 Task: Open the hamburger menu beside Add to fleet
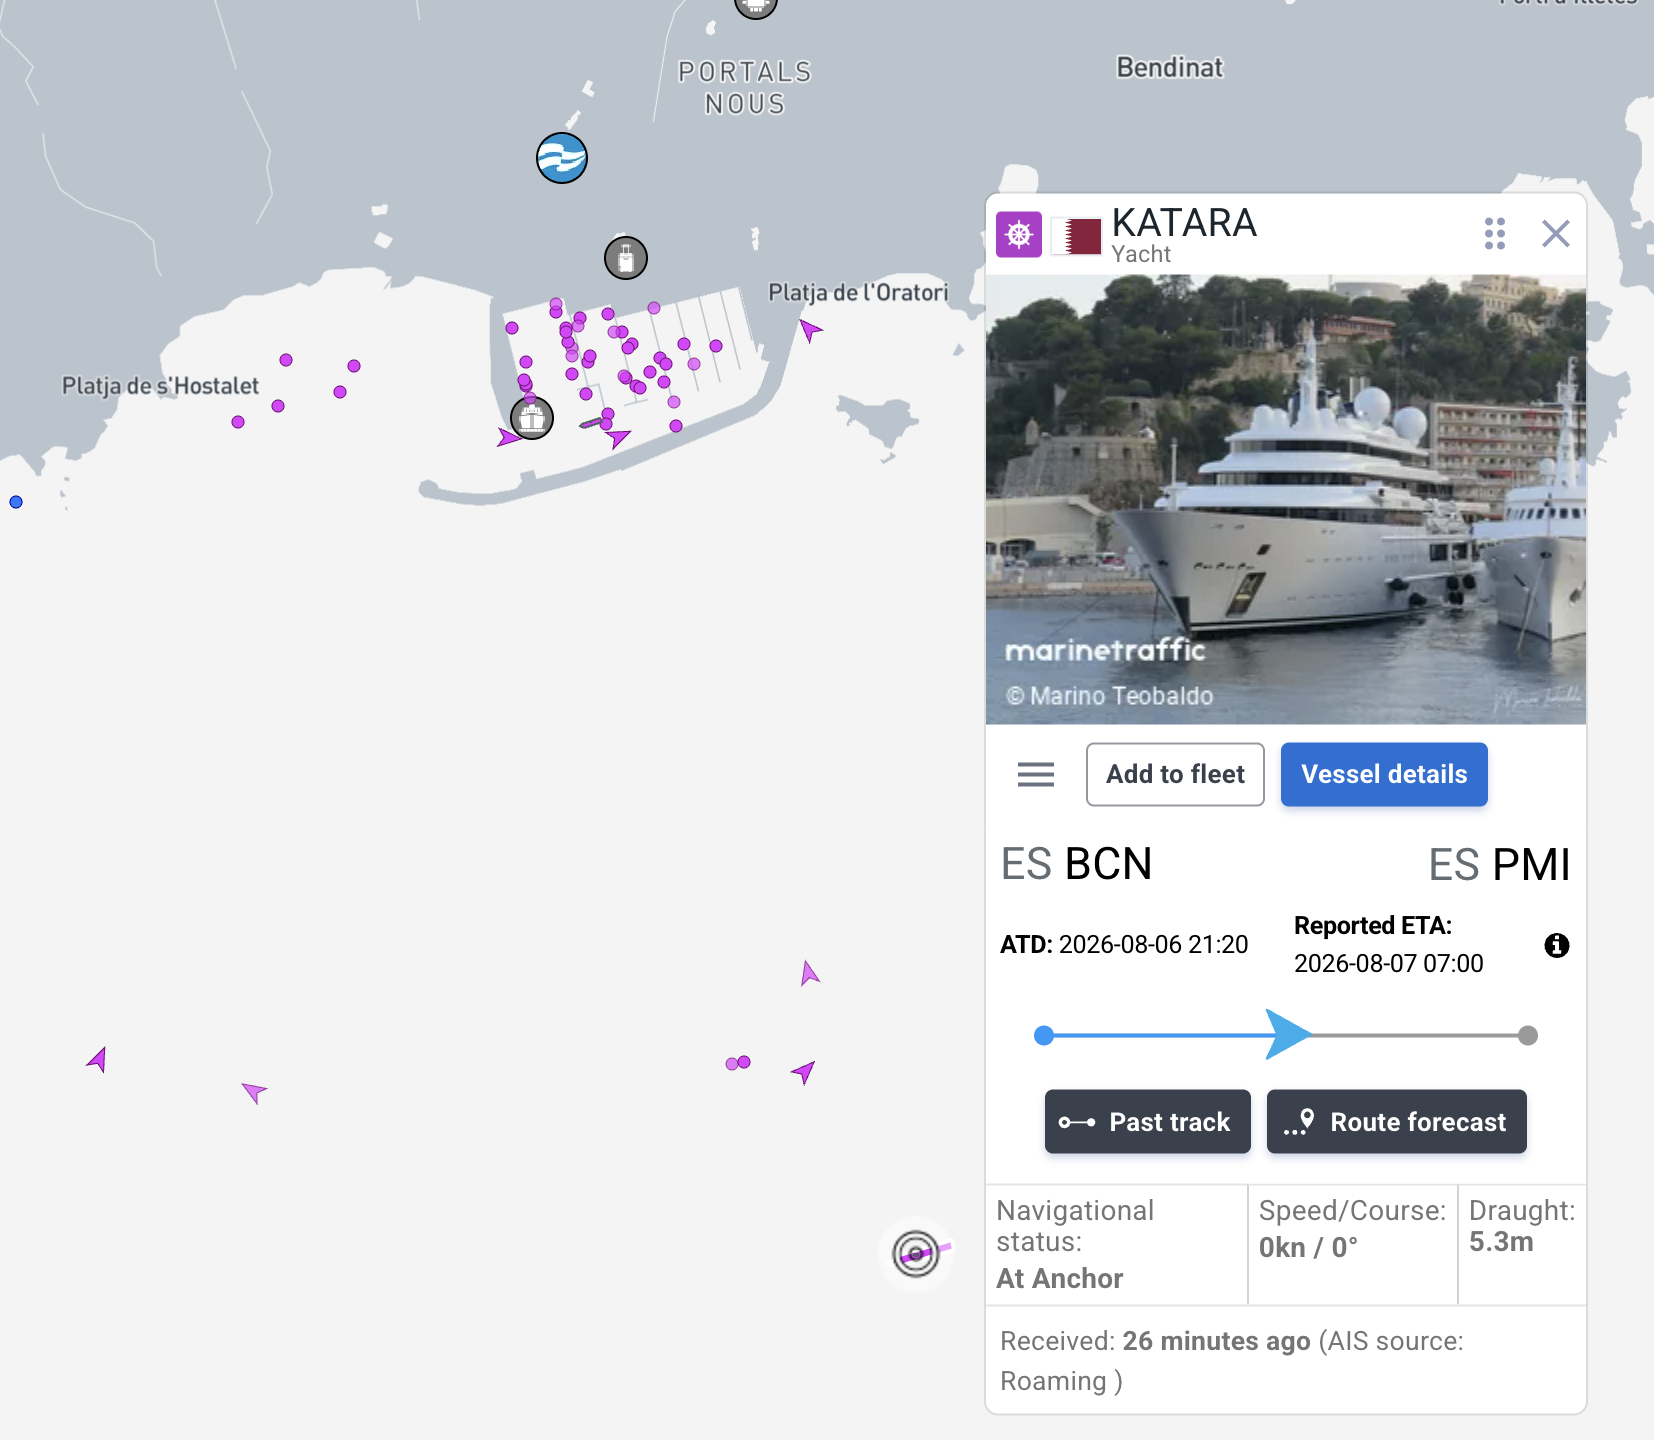click(x=1036, y=774)
